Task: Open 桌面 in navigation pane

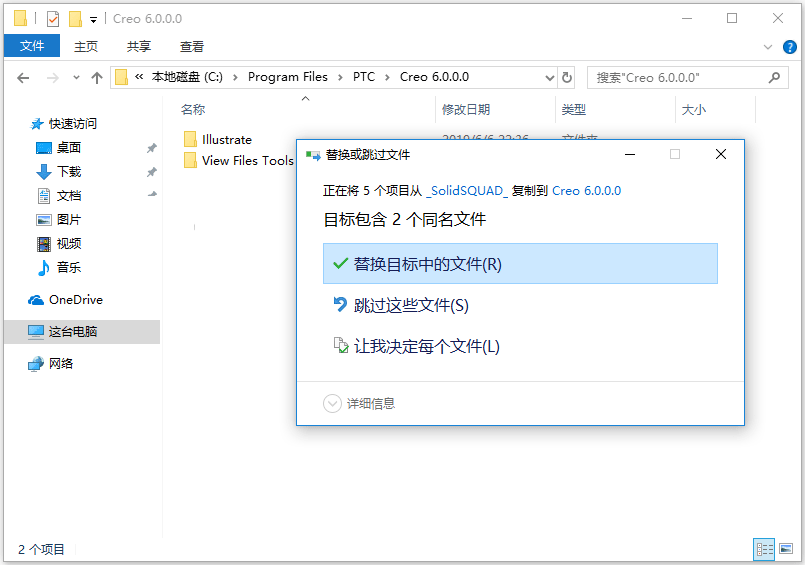Action: click(59, 148)
